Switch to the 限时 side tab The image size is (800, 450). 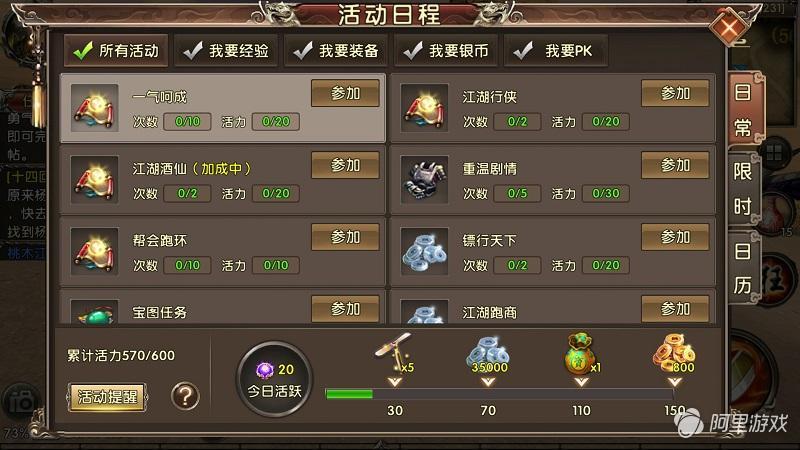743,189
